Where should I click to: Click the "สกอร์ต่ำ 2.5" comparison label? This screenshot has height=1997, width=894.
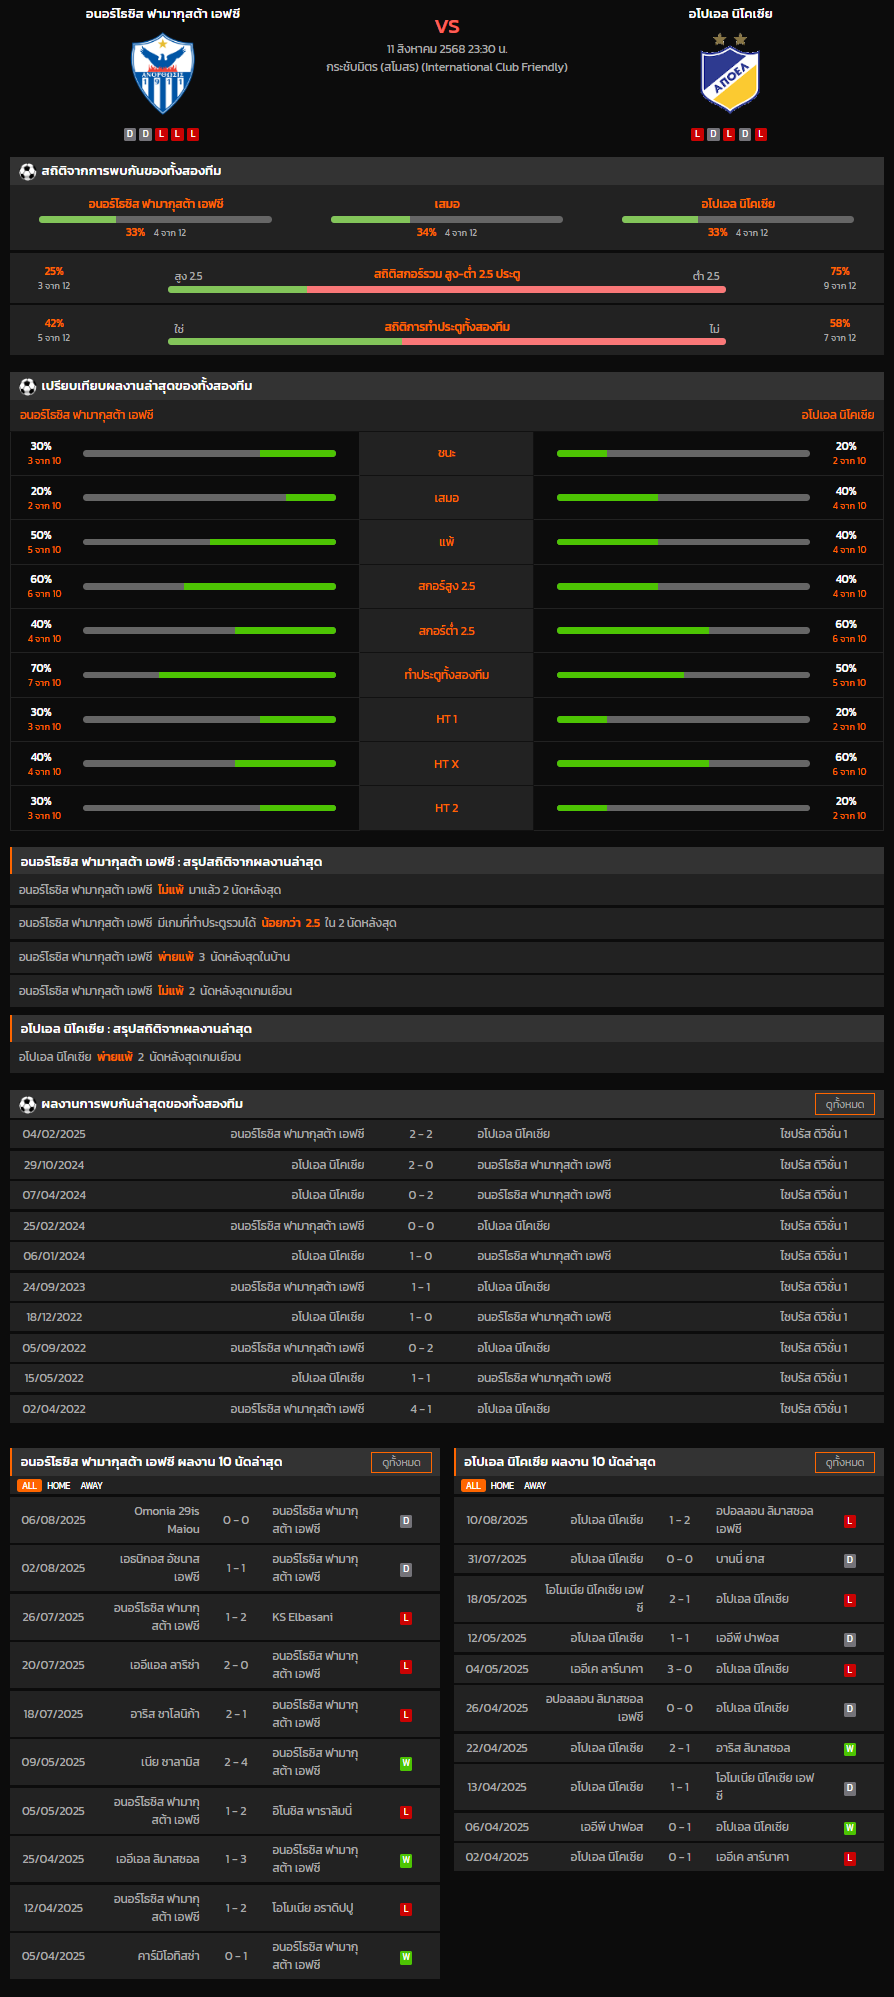pos(447,631)
